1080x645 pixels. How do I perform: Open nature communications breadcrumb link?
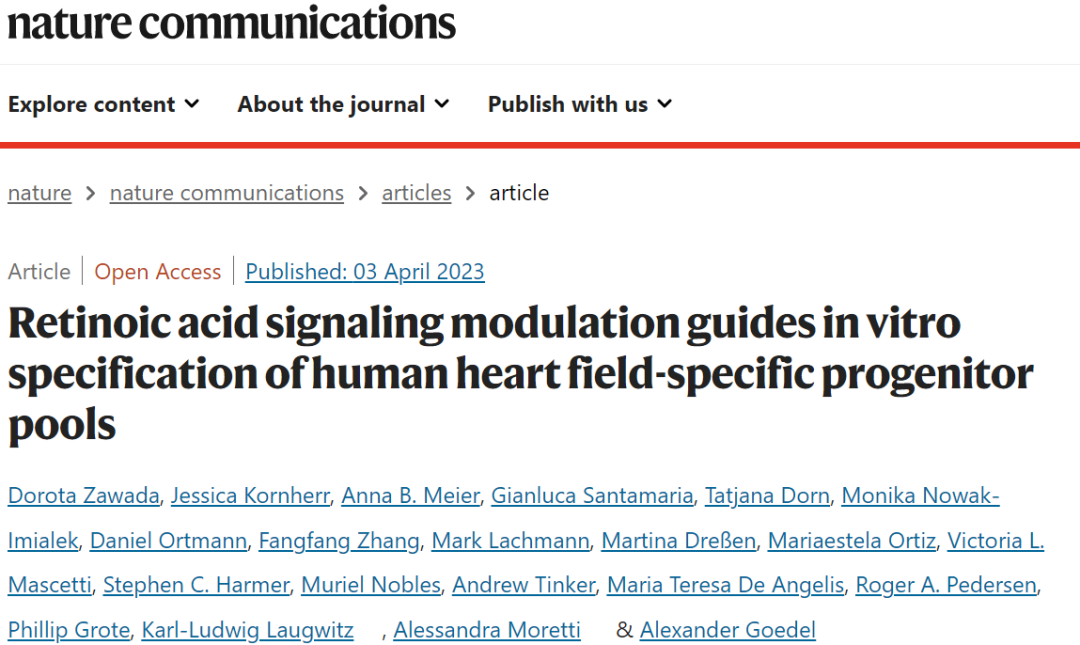tap(227, 193)
